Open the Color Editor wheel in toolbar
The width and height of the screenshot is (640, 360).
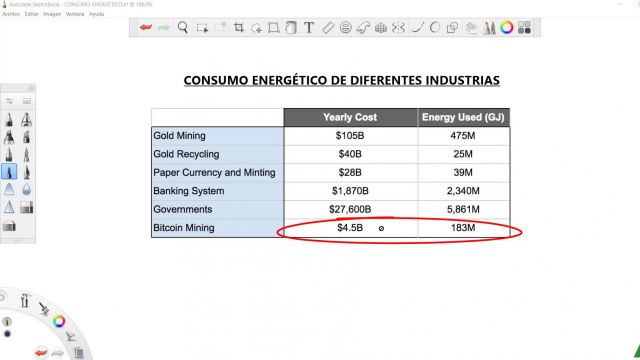(x=507, y=27)
